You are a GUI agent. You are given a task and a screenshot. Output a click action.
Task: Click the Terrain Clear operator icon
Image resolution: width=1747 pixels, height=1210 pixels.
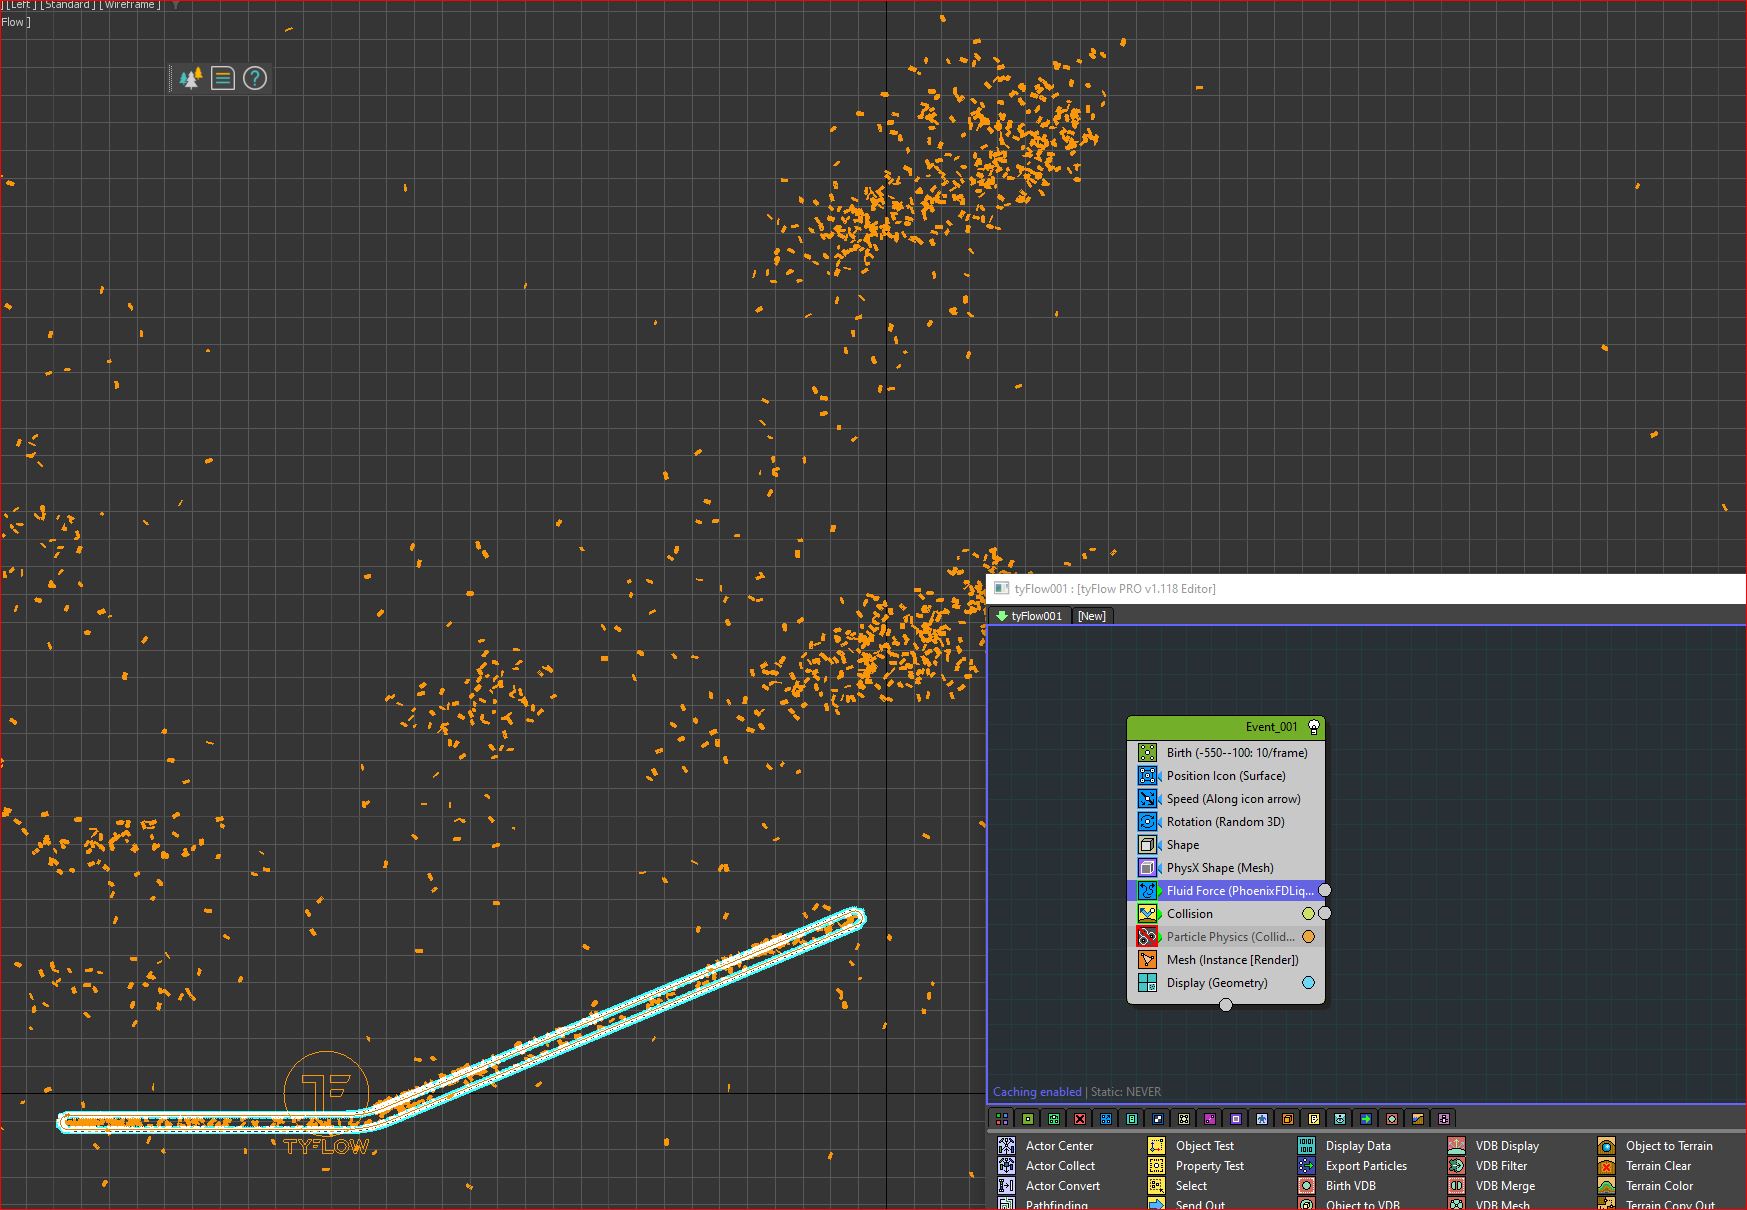click(1607, 1166)
